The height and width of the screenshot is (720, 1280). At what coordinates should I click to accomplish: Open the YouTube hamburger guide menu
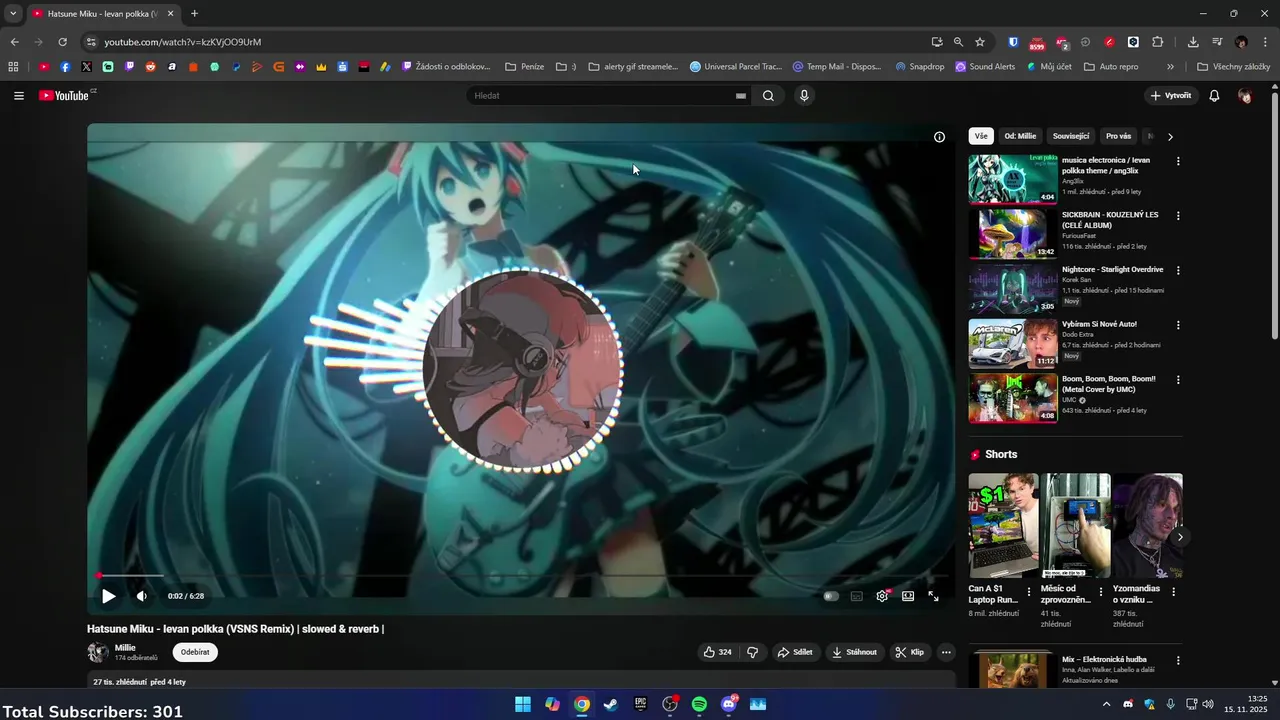[x=19, y=96]
